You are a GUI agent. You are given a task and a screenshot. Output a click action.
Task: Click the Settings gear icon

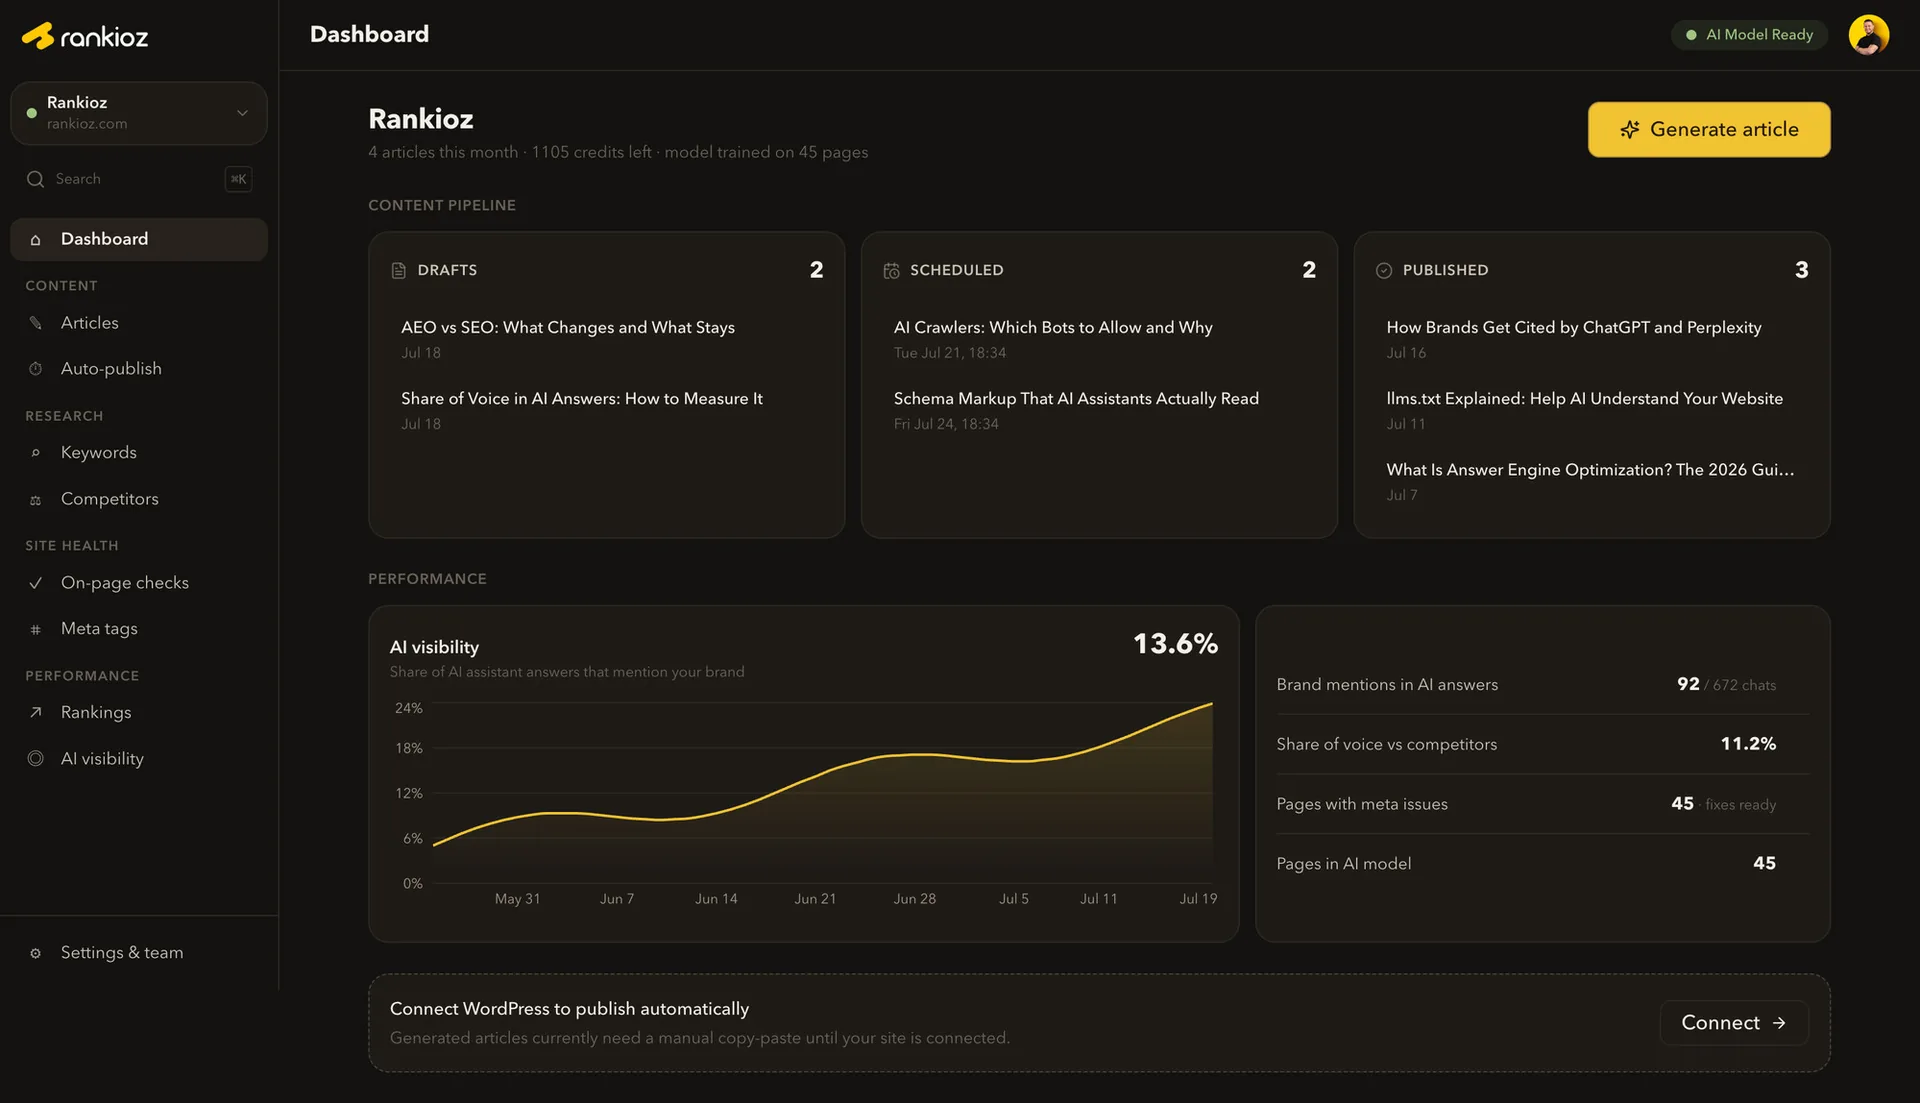pos(36,954)
